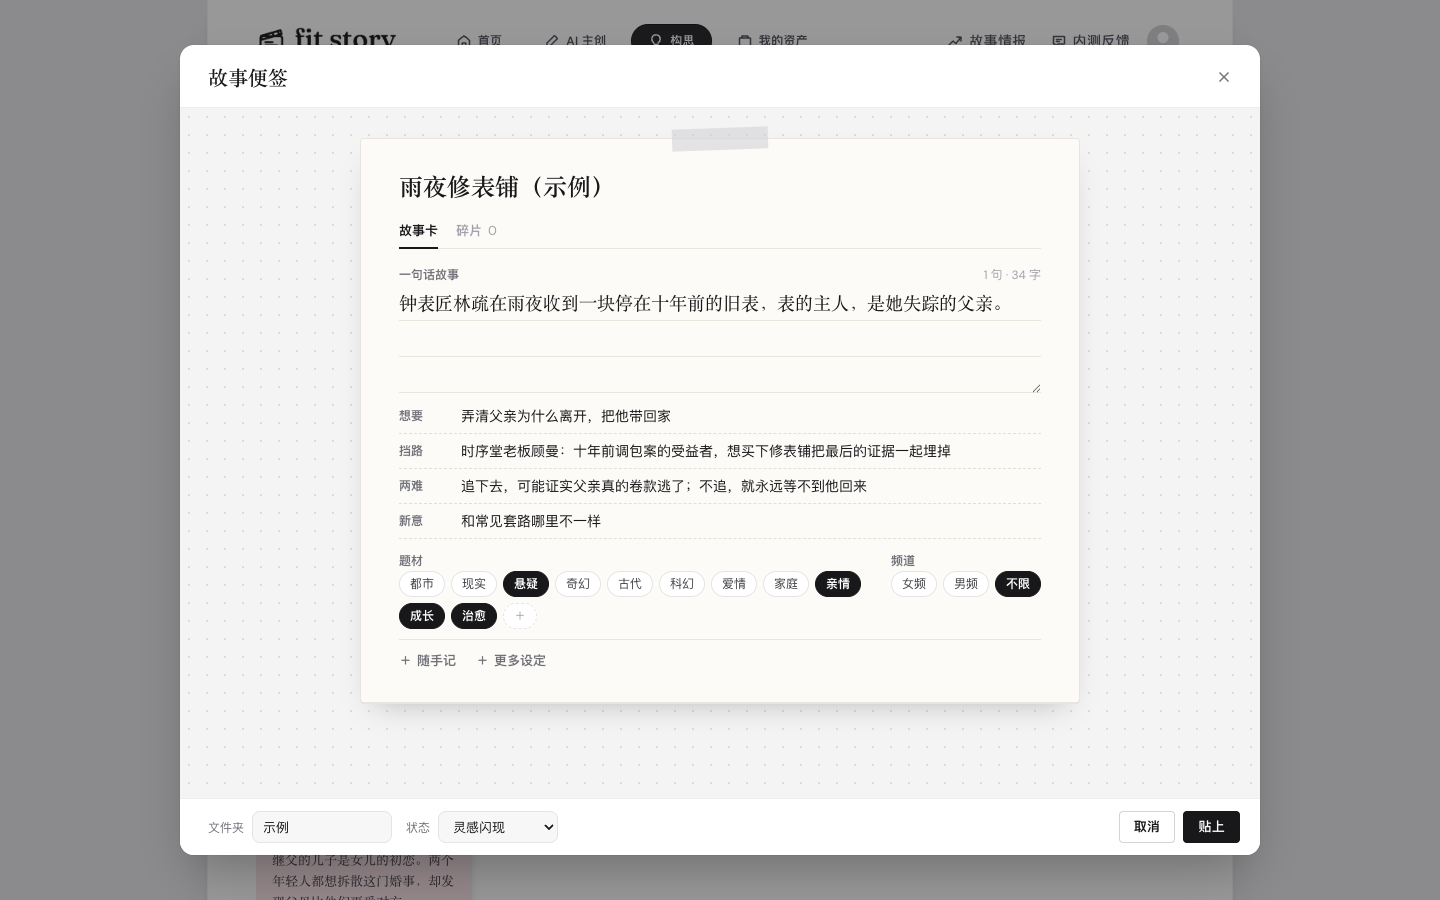Switch to the 故事卡 tab
Viewport: 1440px width, 900px height.
[x=418, y=231]
